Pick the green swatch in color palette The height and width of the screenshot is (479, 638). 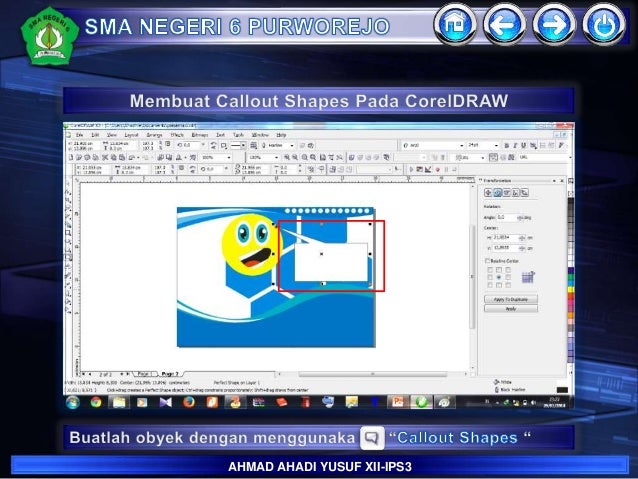pyautogui.click(x=571, y=277)
